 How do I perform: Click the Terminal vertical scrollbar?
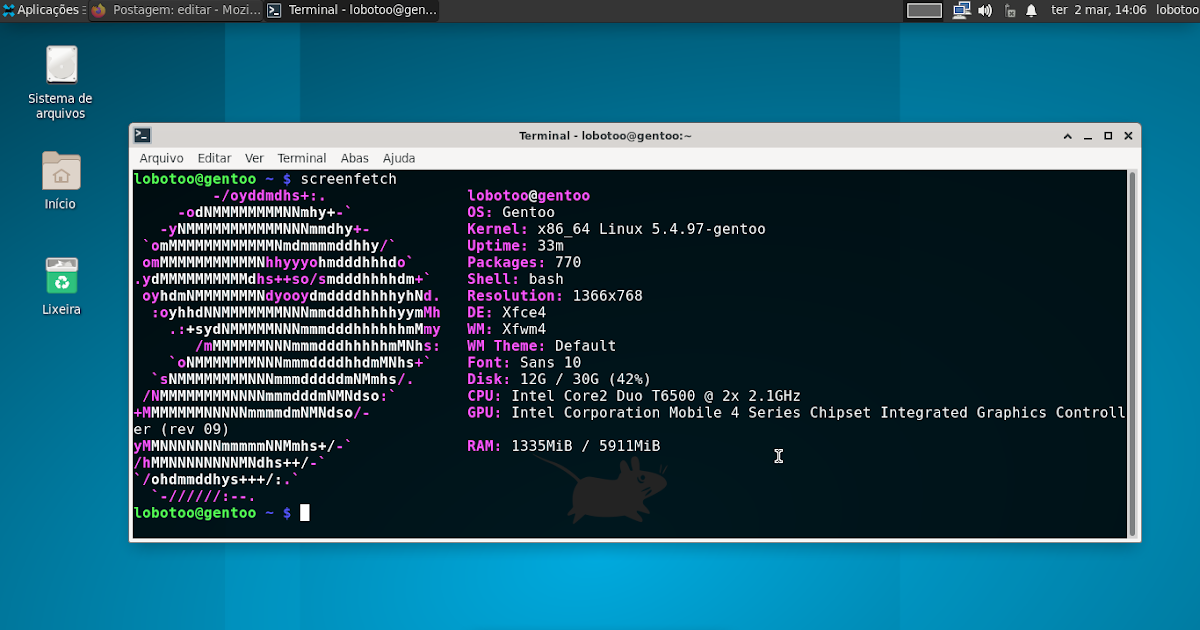click(x=1132, y=353)
